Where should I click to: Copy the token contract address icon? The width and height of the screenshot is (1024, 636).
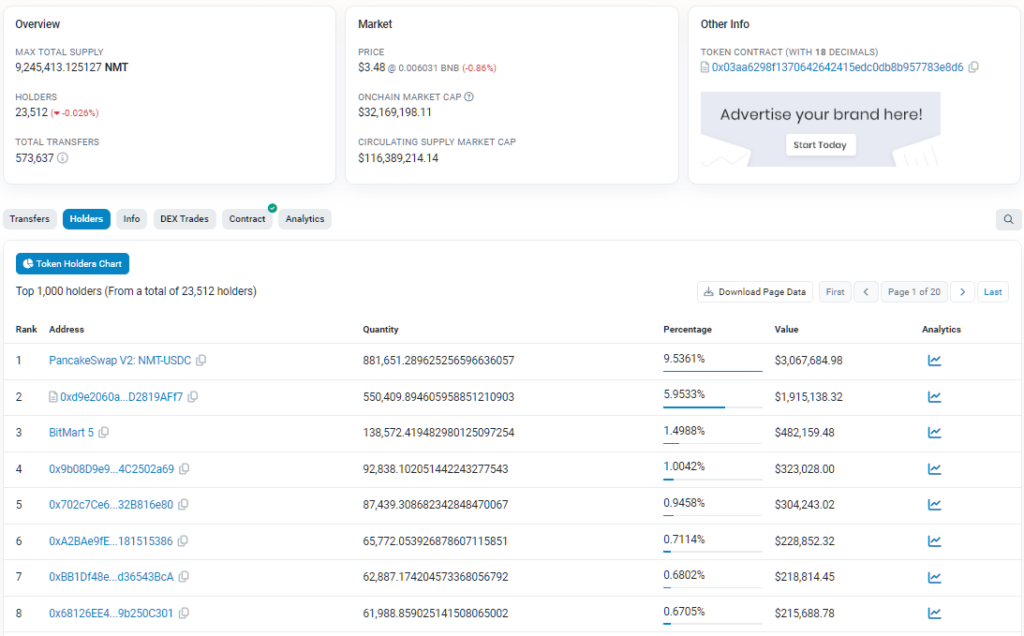974,67
